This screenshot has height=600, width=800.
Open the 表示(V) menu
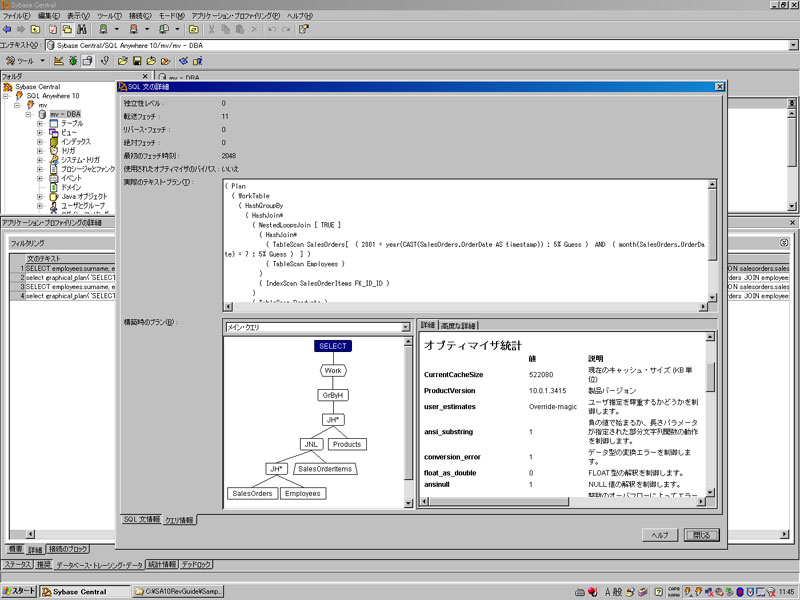[79, 16]
